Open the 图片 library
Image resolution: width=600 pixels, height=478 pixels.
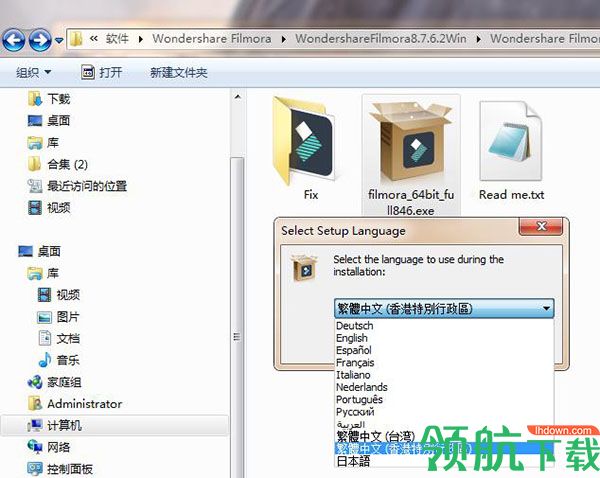point(59,317)
